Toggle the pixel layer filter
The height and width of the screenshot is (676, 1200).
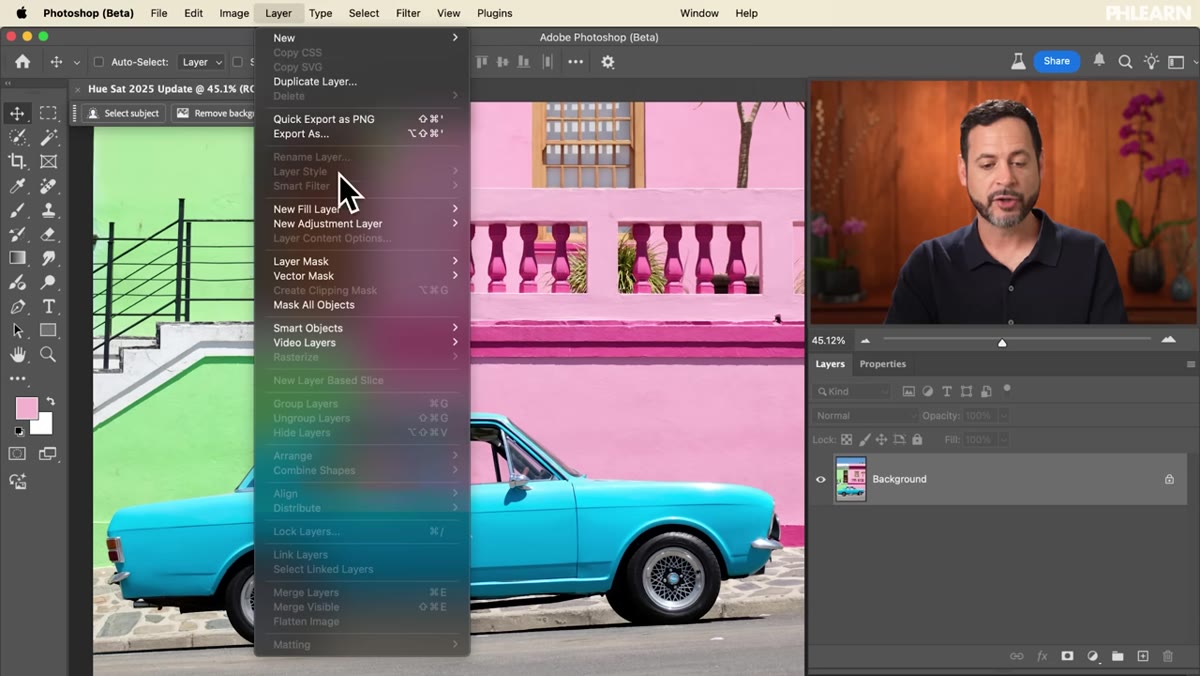point(908,392)
